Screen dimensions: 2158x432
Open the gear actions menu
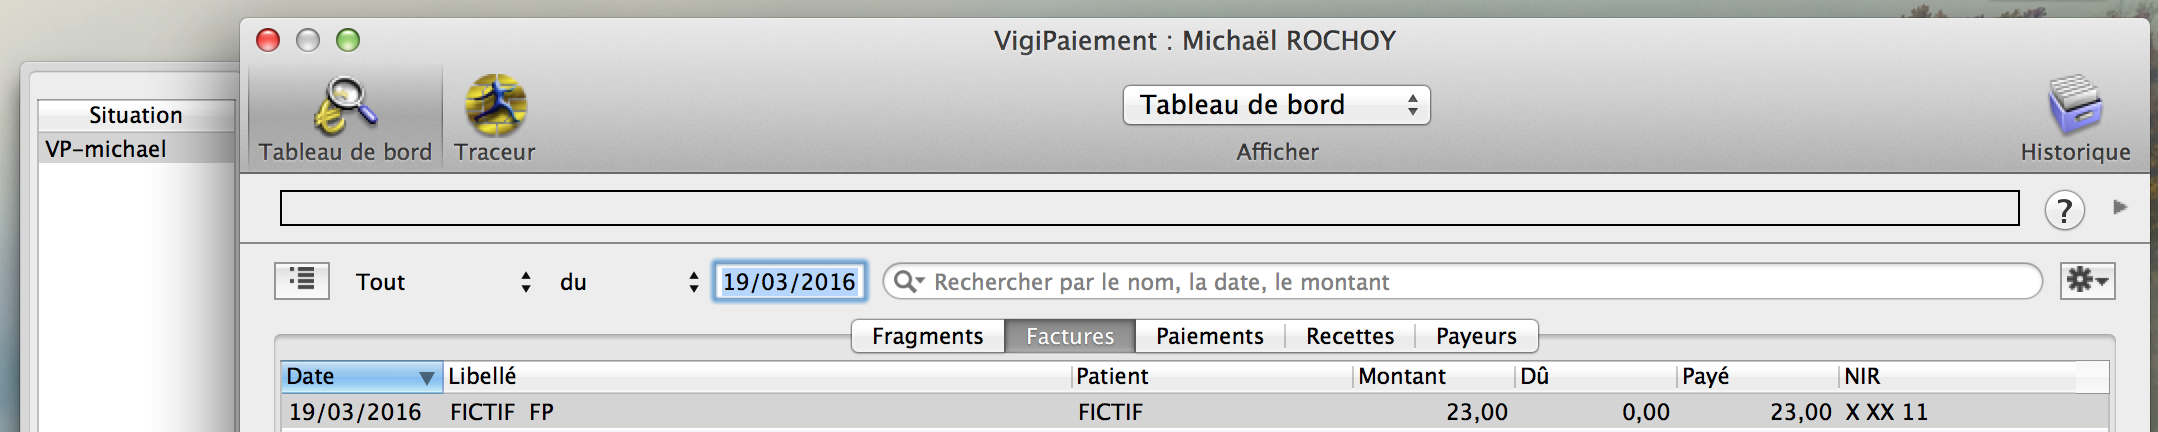(2087, 281)
